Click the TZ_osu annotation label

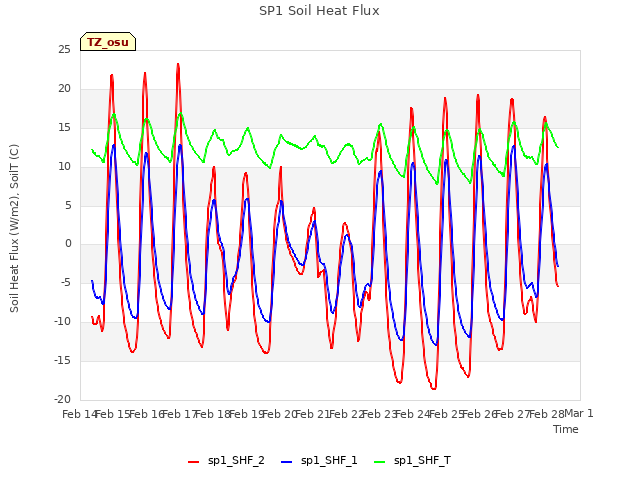coord(108,42)
